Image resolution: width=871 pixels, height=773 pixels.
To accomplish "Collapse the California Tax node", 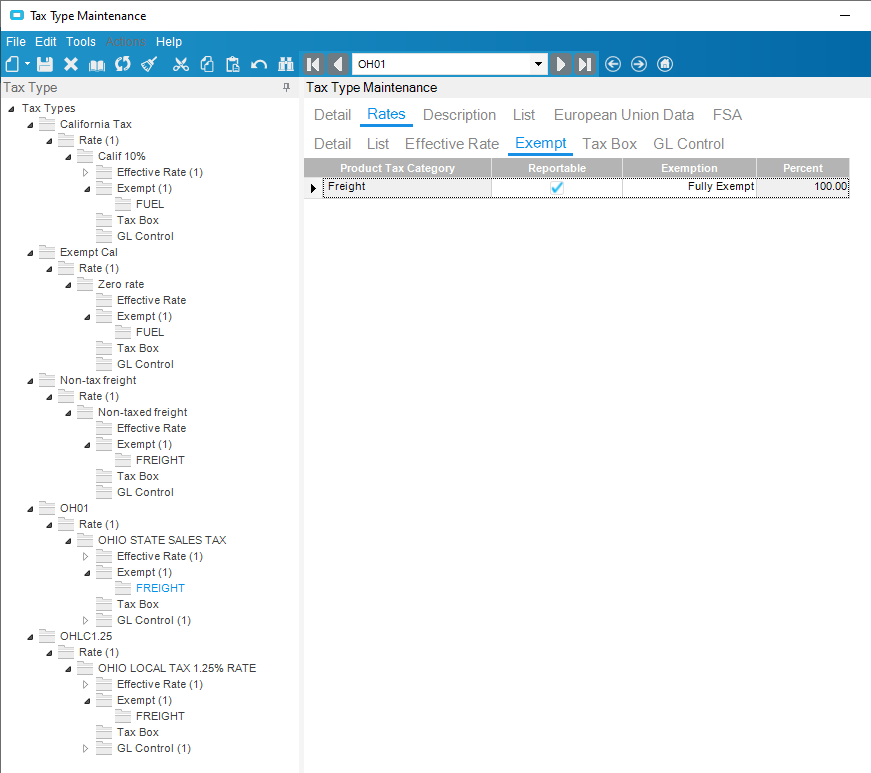I will [30, 125].
